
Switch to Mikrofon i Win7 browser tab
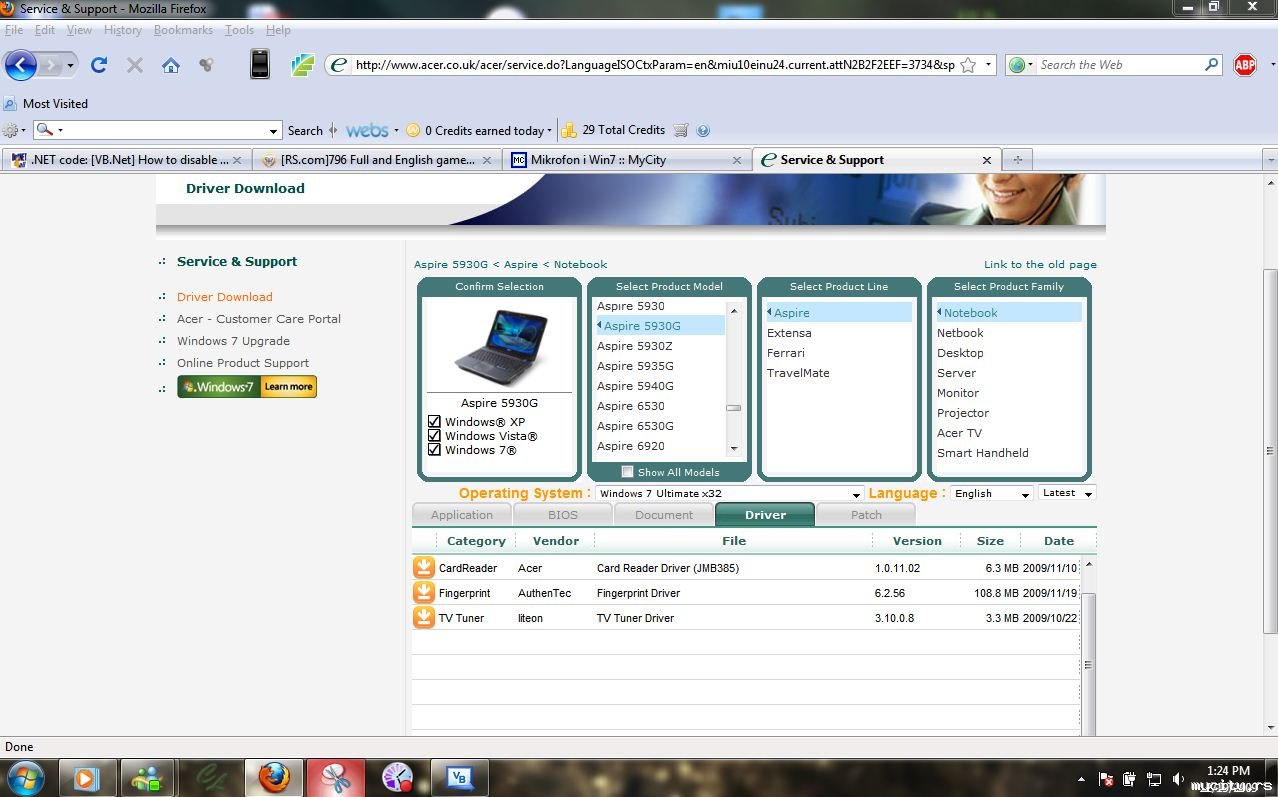pos(628,160)
